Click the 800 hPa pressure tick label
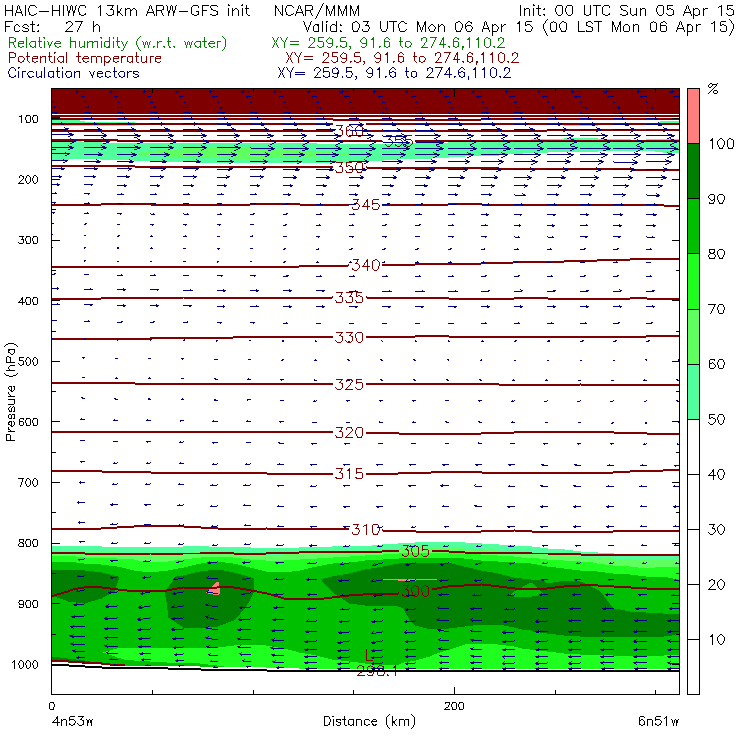This screenshot has width=740, height=740. point(28,543)
